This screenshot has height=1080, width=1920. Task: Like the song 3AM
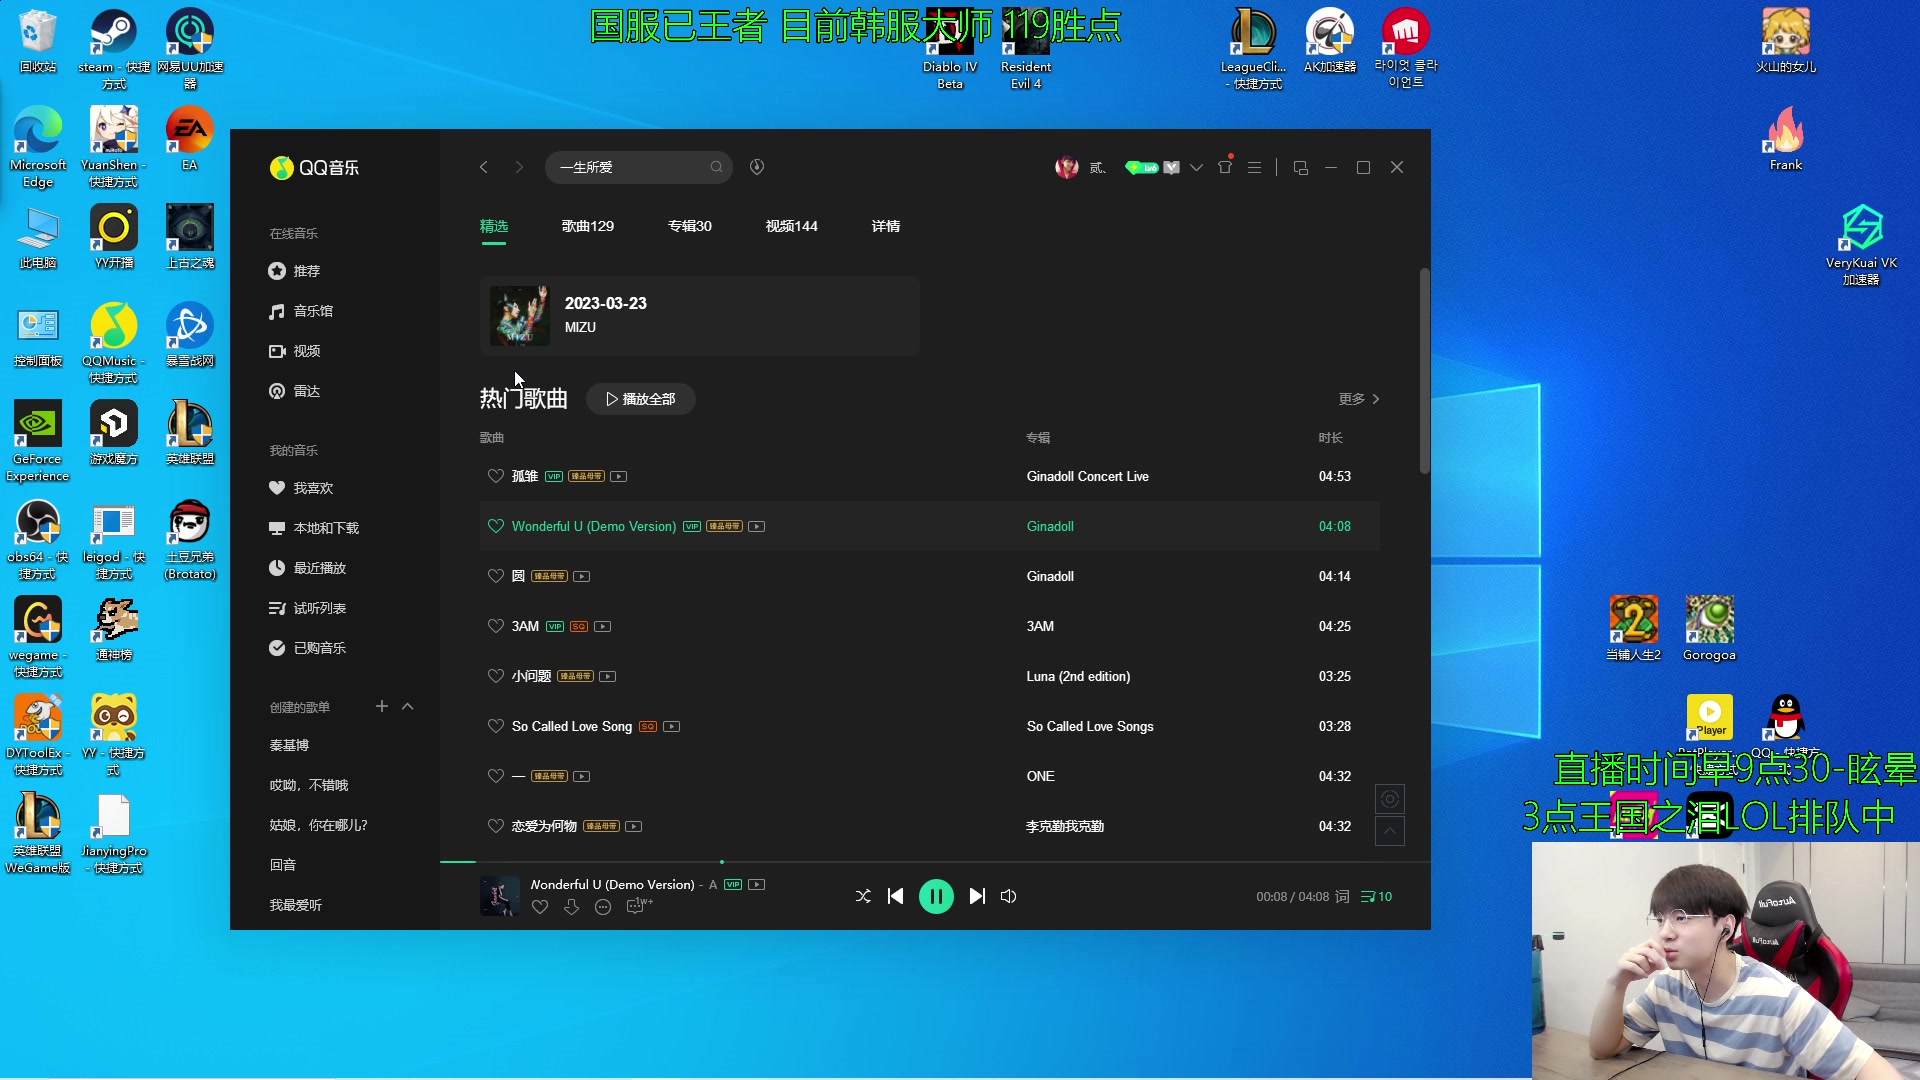click(495, 626)
